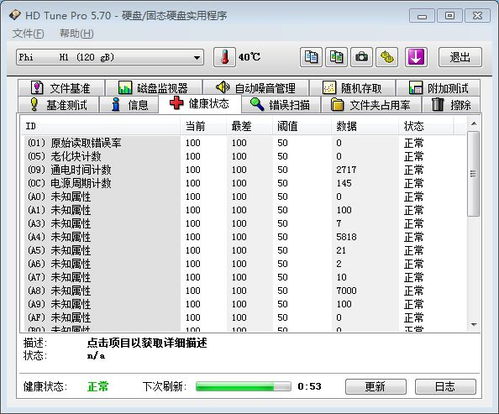Click the vertical scrollbar thumb of the list
Screen dimensions: 499x414
474,174
